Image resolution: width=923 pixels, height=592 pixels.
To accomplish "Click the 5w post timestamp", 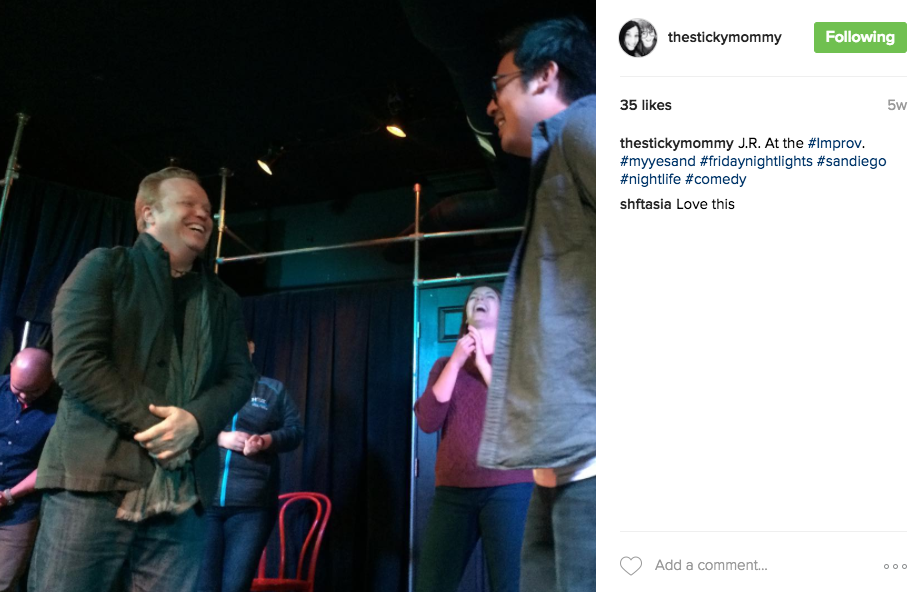I will click(897, 105).
